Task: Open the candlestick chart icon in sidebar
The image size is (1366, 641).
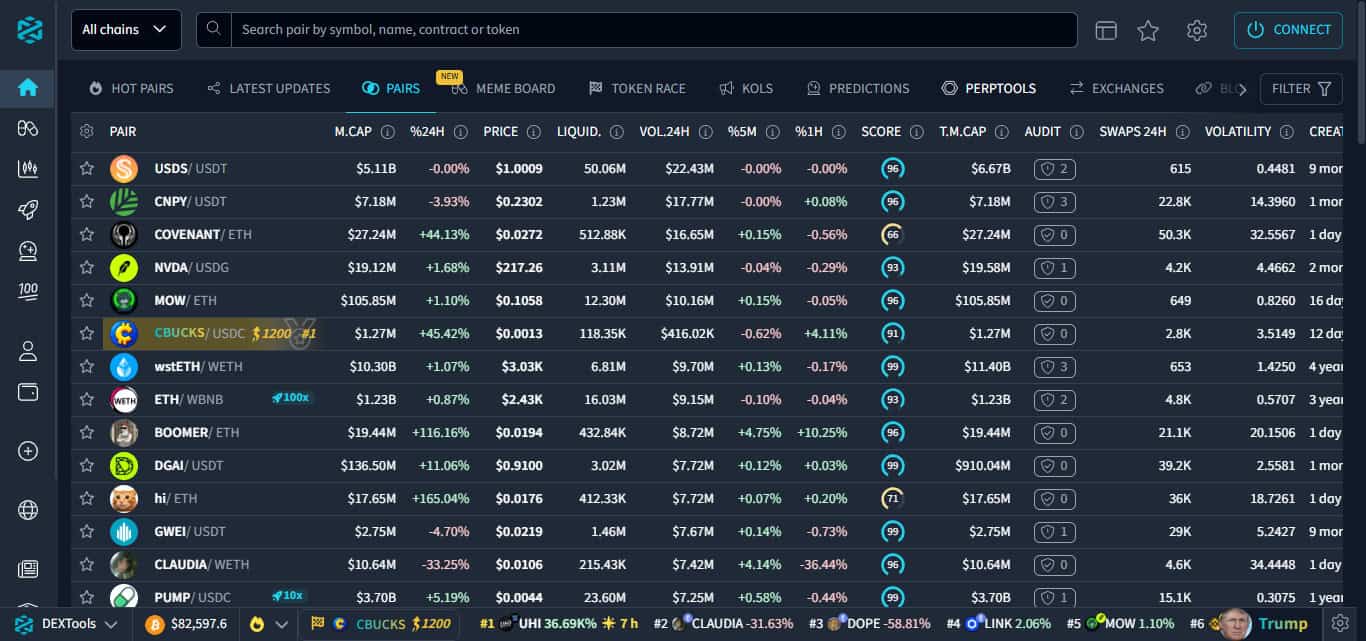Action: coord(28,168)
